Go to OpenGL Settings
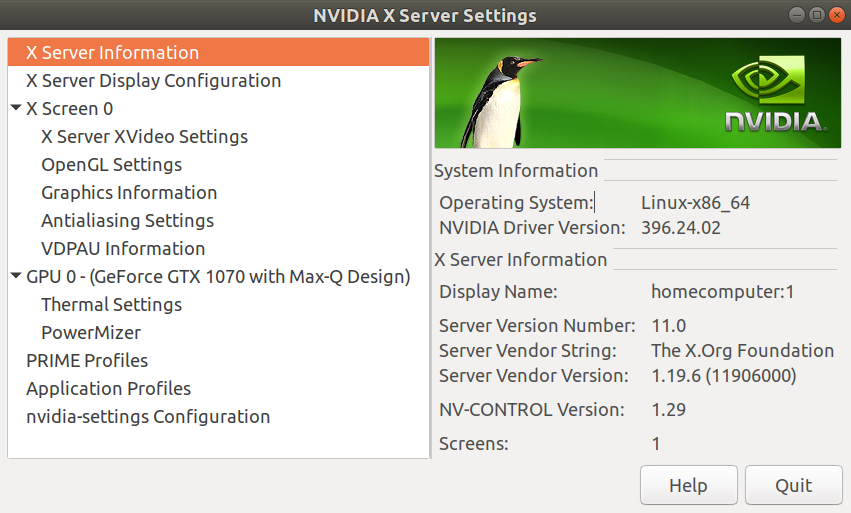Viewport: 851px width, 513px height. [111, 164]
